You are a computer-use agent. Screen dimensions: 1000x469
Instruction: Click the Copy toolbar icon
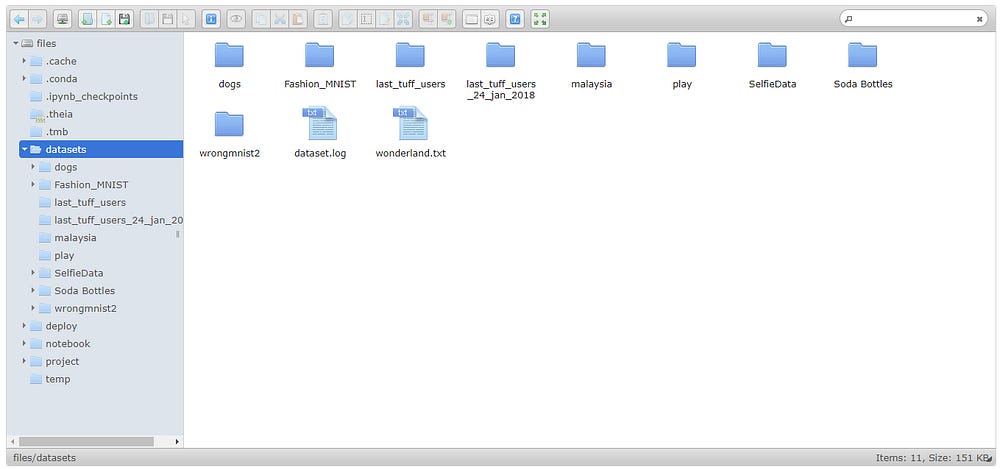261,19
